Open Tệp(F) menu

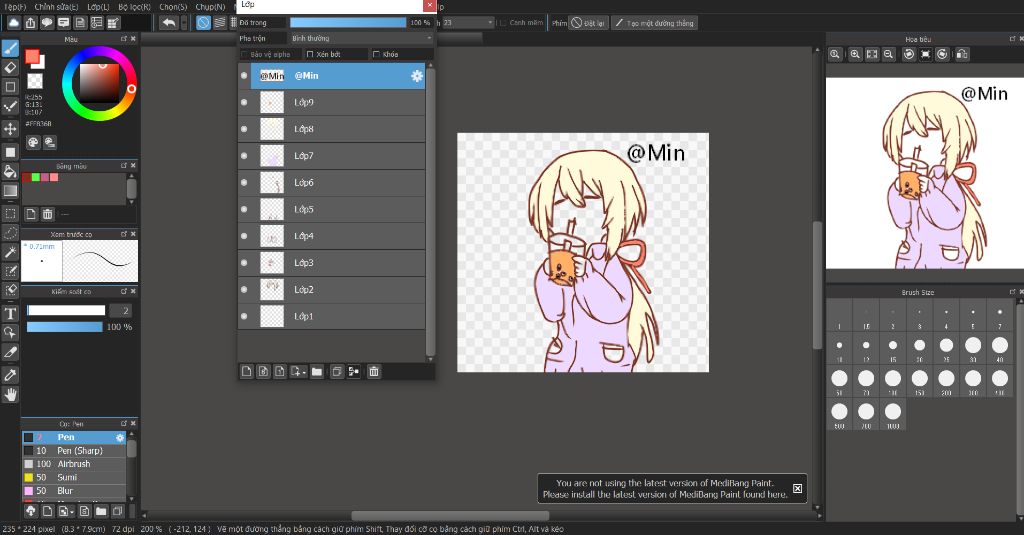(15, 7)
